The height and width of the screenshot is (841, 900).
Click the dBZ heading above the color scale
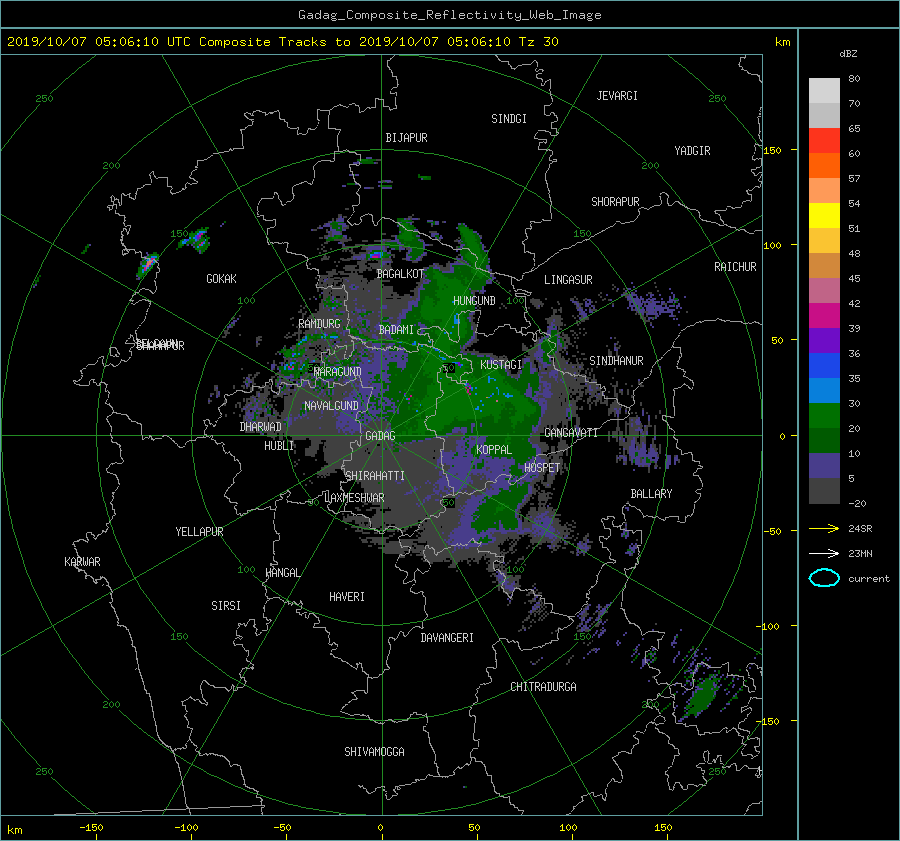[848, 54]
